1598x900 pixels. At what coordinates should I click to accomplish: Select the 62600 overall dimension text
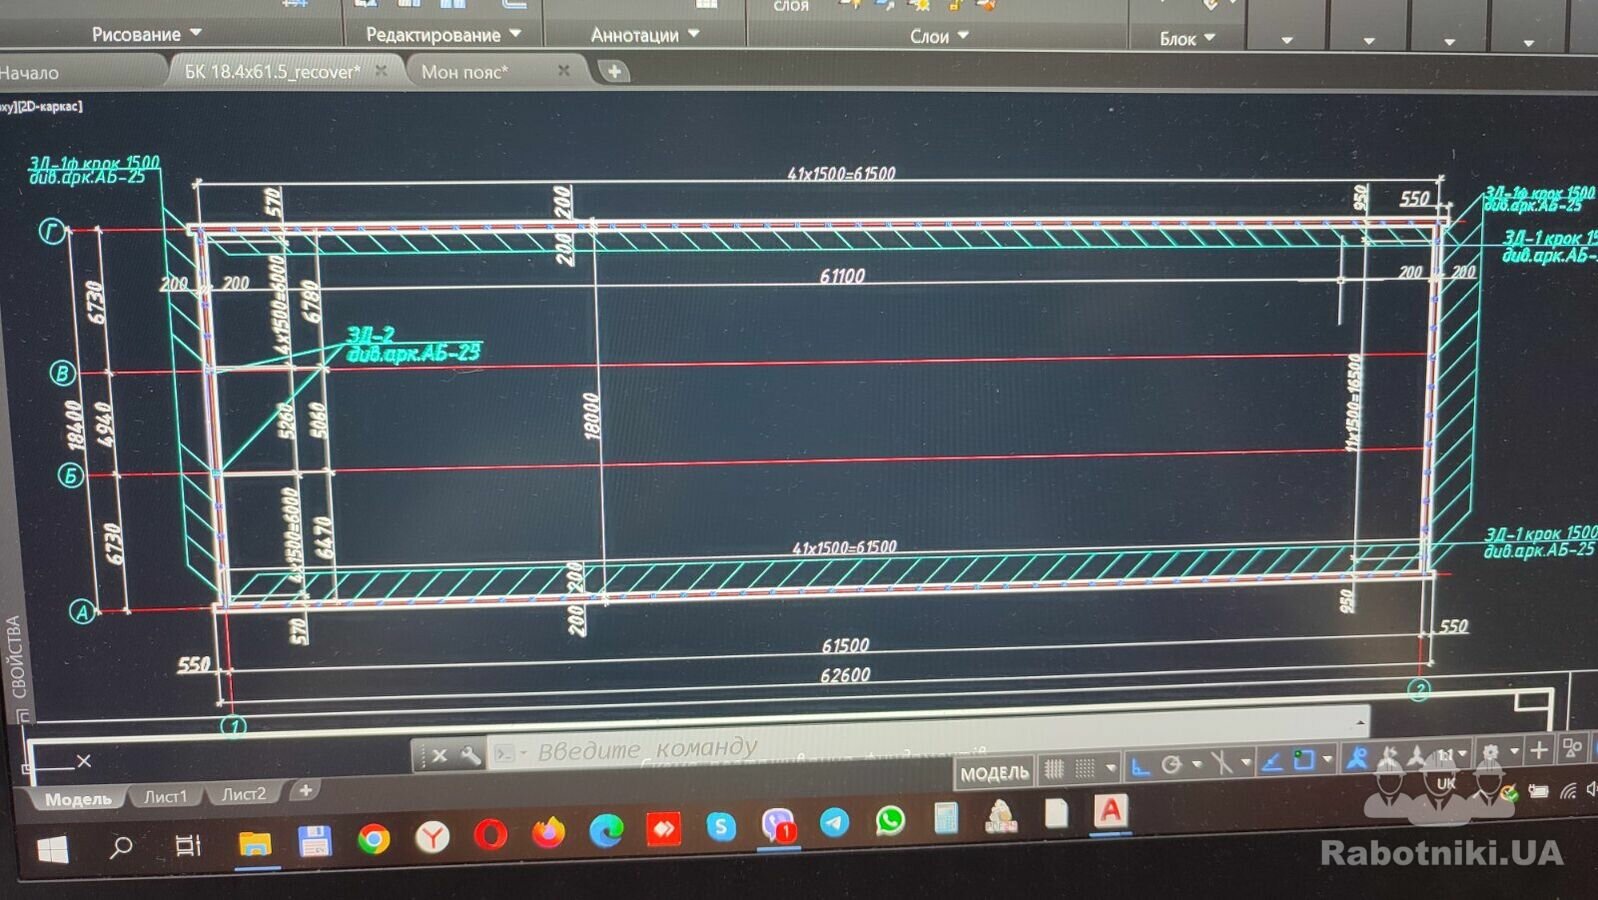pyautogui.click(x=845, y=675)
